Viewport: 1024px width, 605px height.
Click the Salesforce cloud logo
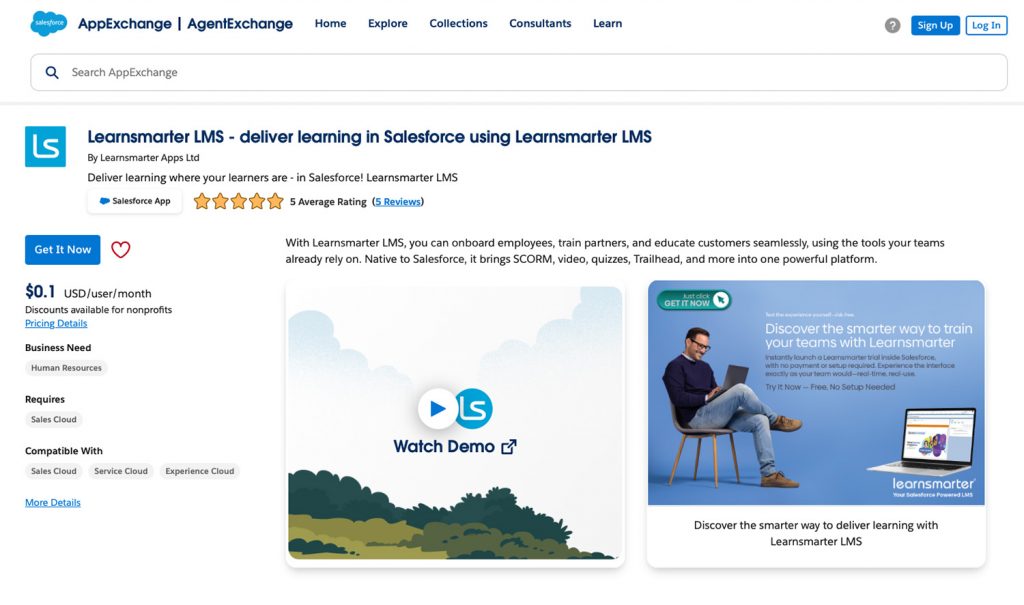48,24
